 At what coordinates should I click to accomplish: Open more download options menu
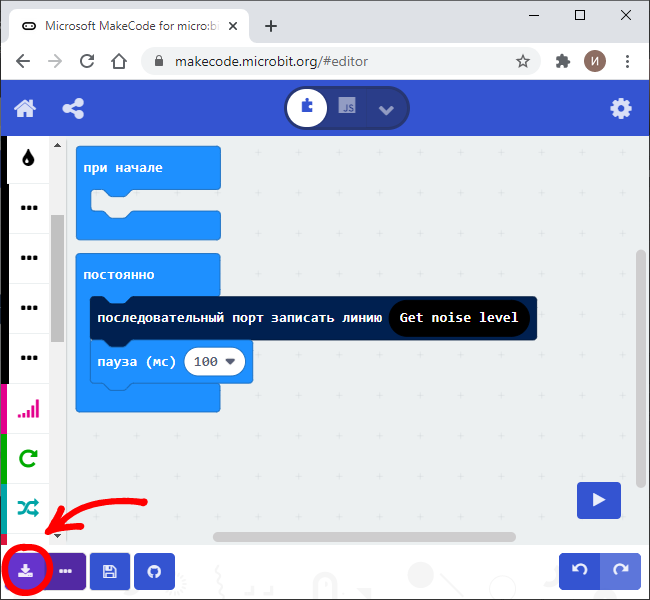(x=65, y=571)
